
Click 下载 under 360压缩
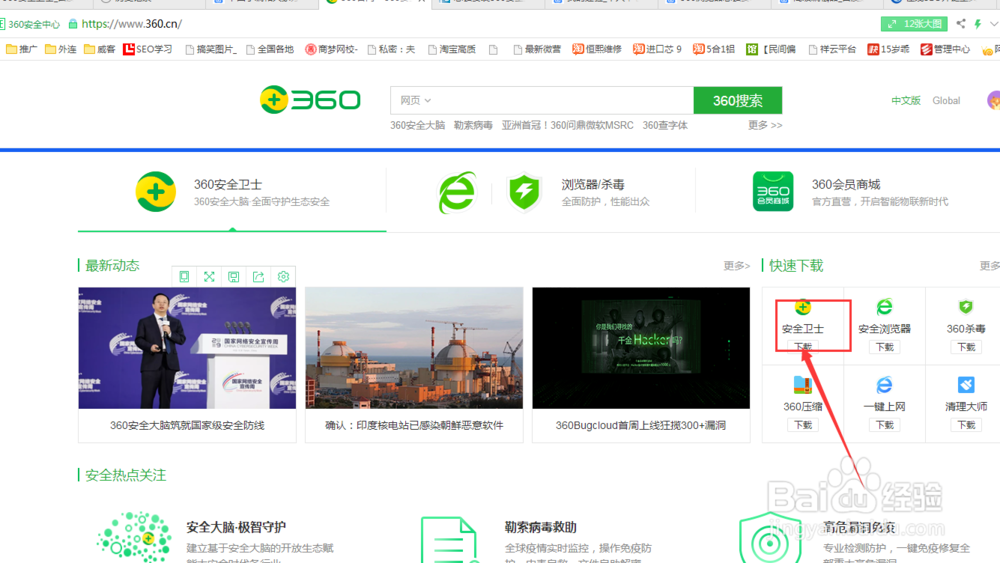(x=803, y=425)
